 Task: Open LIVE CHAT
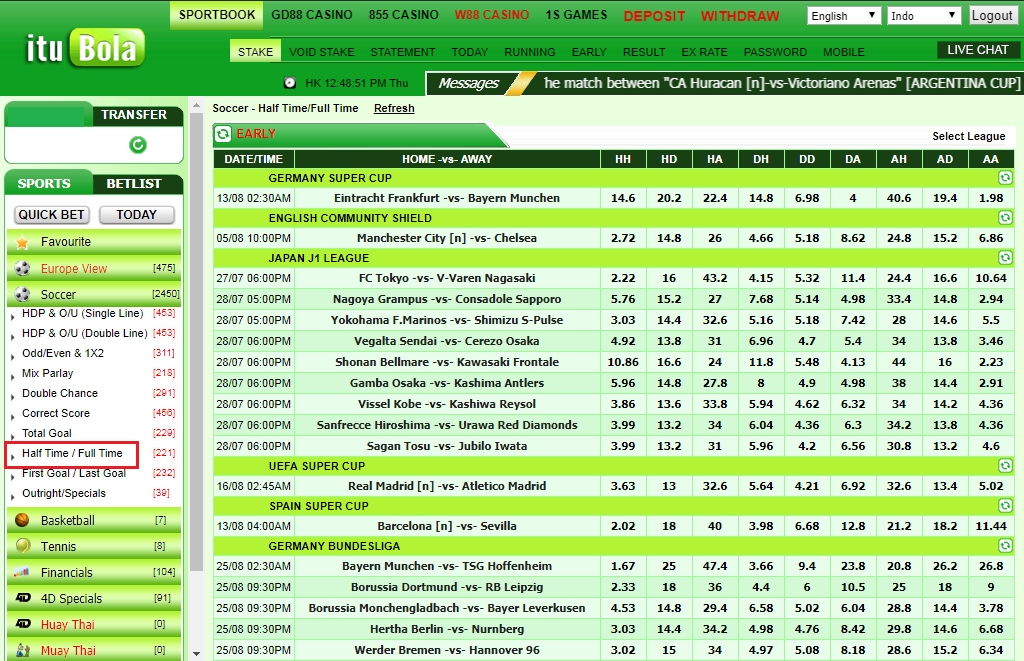978,50
